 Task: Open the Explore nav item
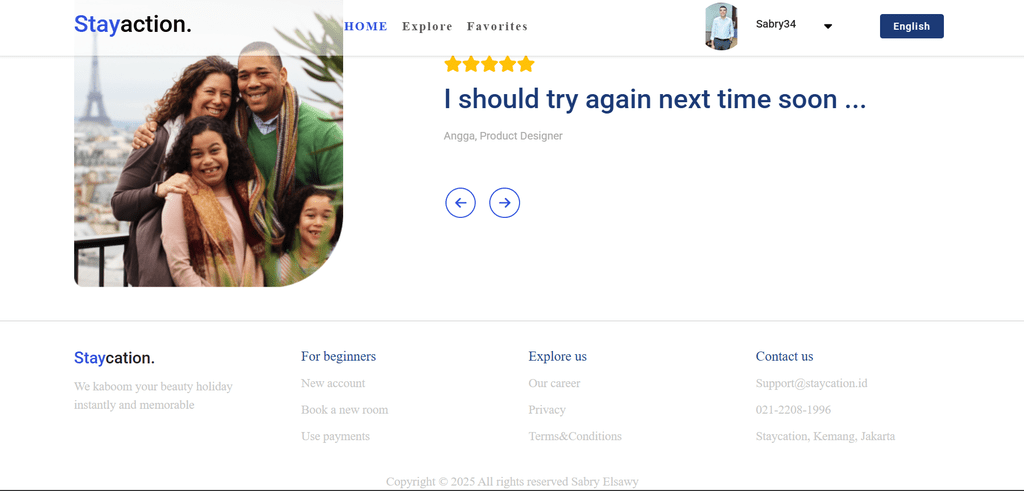point(427,26)
